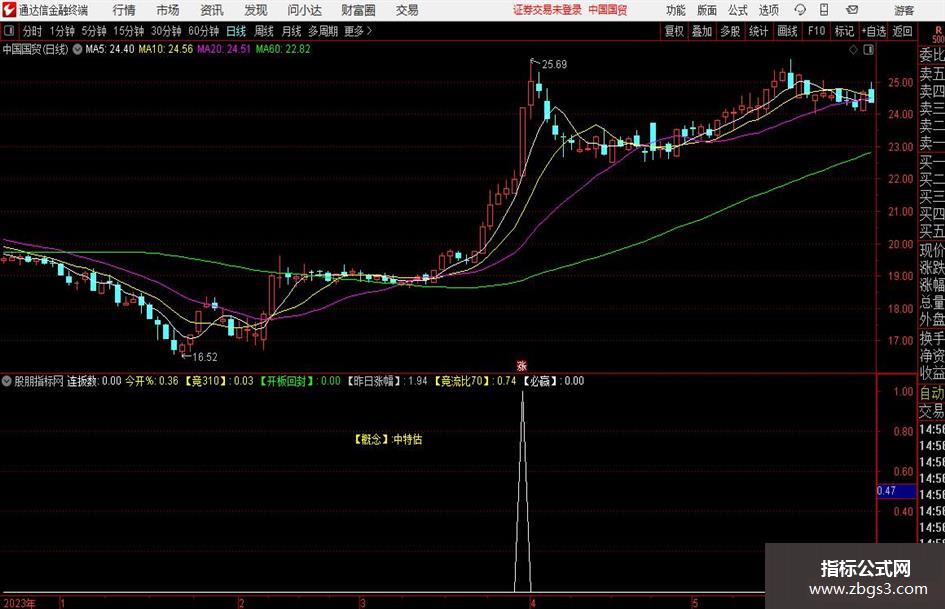Click the 【竞310】: 0.03 value

point(219,381)
